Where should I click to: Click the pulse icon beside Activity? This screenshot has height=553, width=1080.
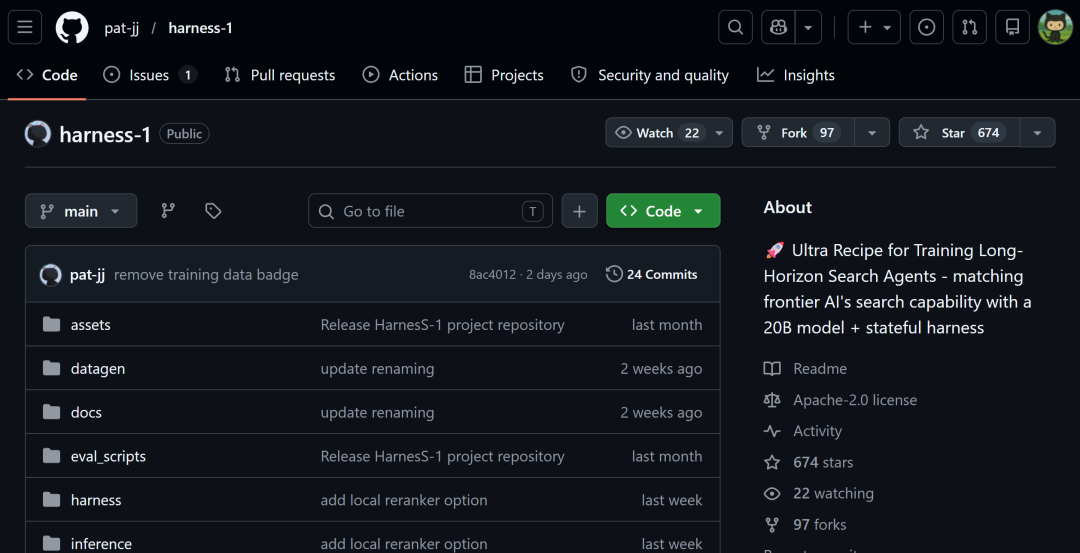click(x=772, y=431)
